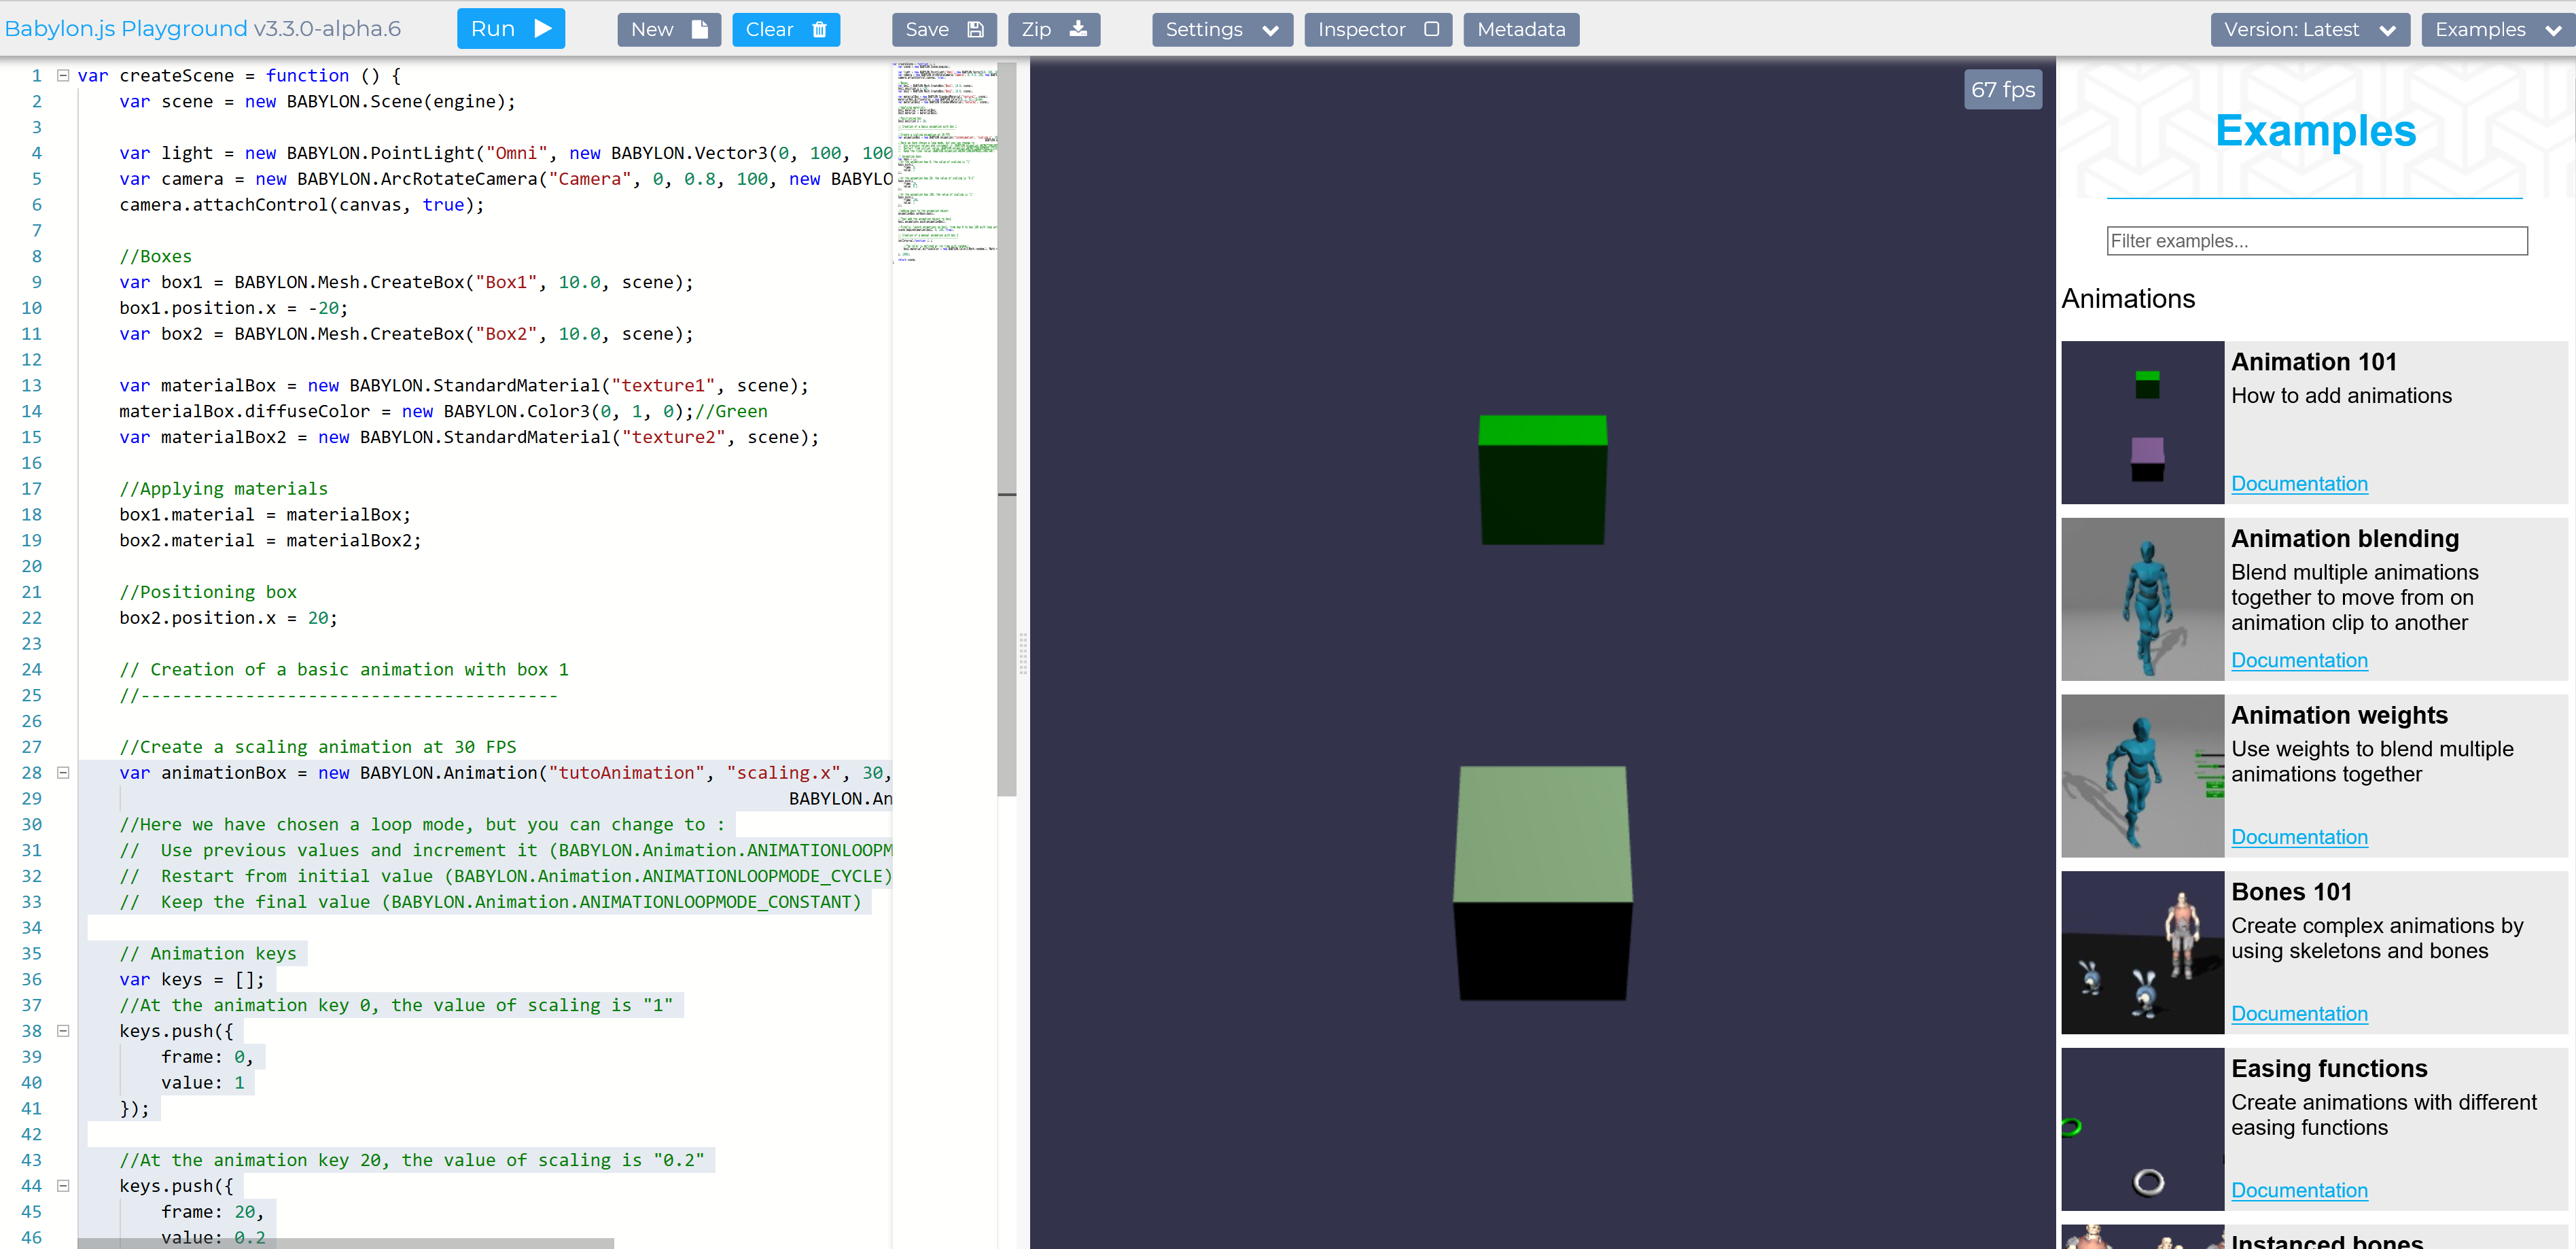The height and width of the screenshot is (1249, 2576).
Task: Open Documentation link for Animation blending
Action: tap(2299, 661)
